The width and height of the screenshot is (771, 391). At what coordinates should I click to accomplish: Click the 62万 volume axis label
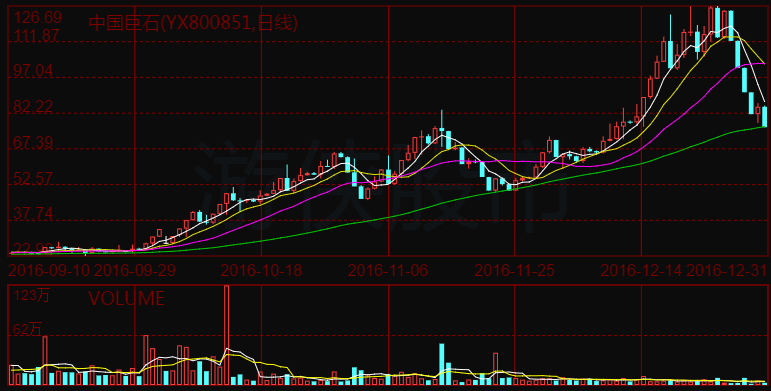(x=28, y=329)
